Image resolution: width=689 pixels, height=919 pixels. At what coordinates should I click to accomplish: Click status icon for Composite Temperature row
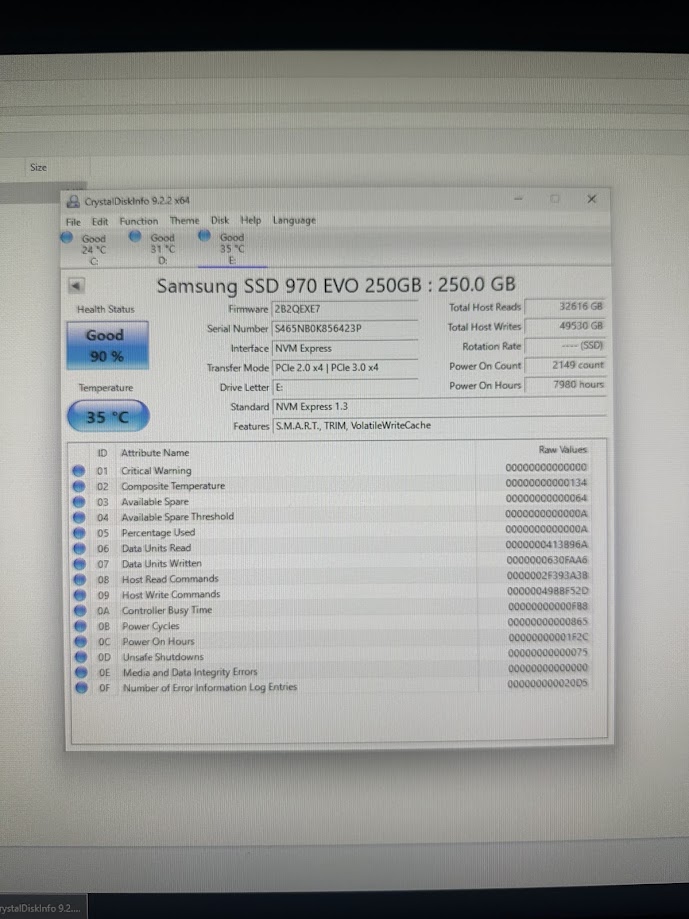coord(79,486)
